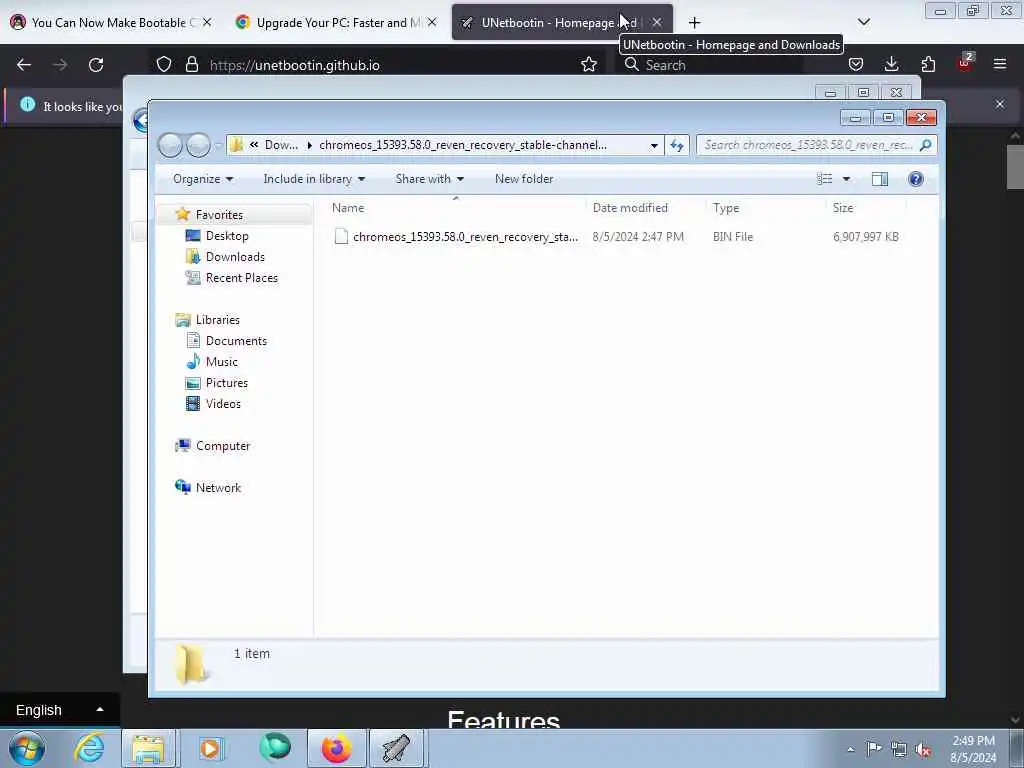Screen dimensions: 1024x768
Task: Open the Documents library
Action: (236, 340)
